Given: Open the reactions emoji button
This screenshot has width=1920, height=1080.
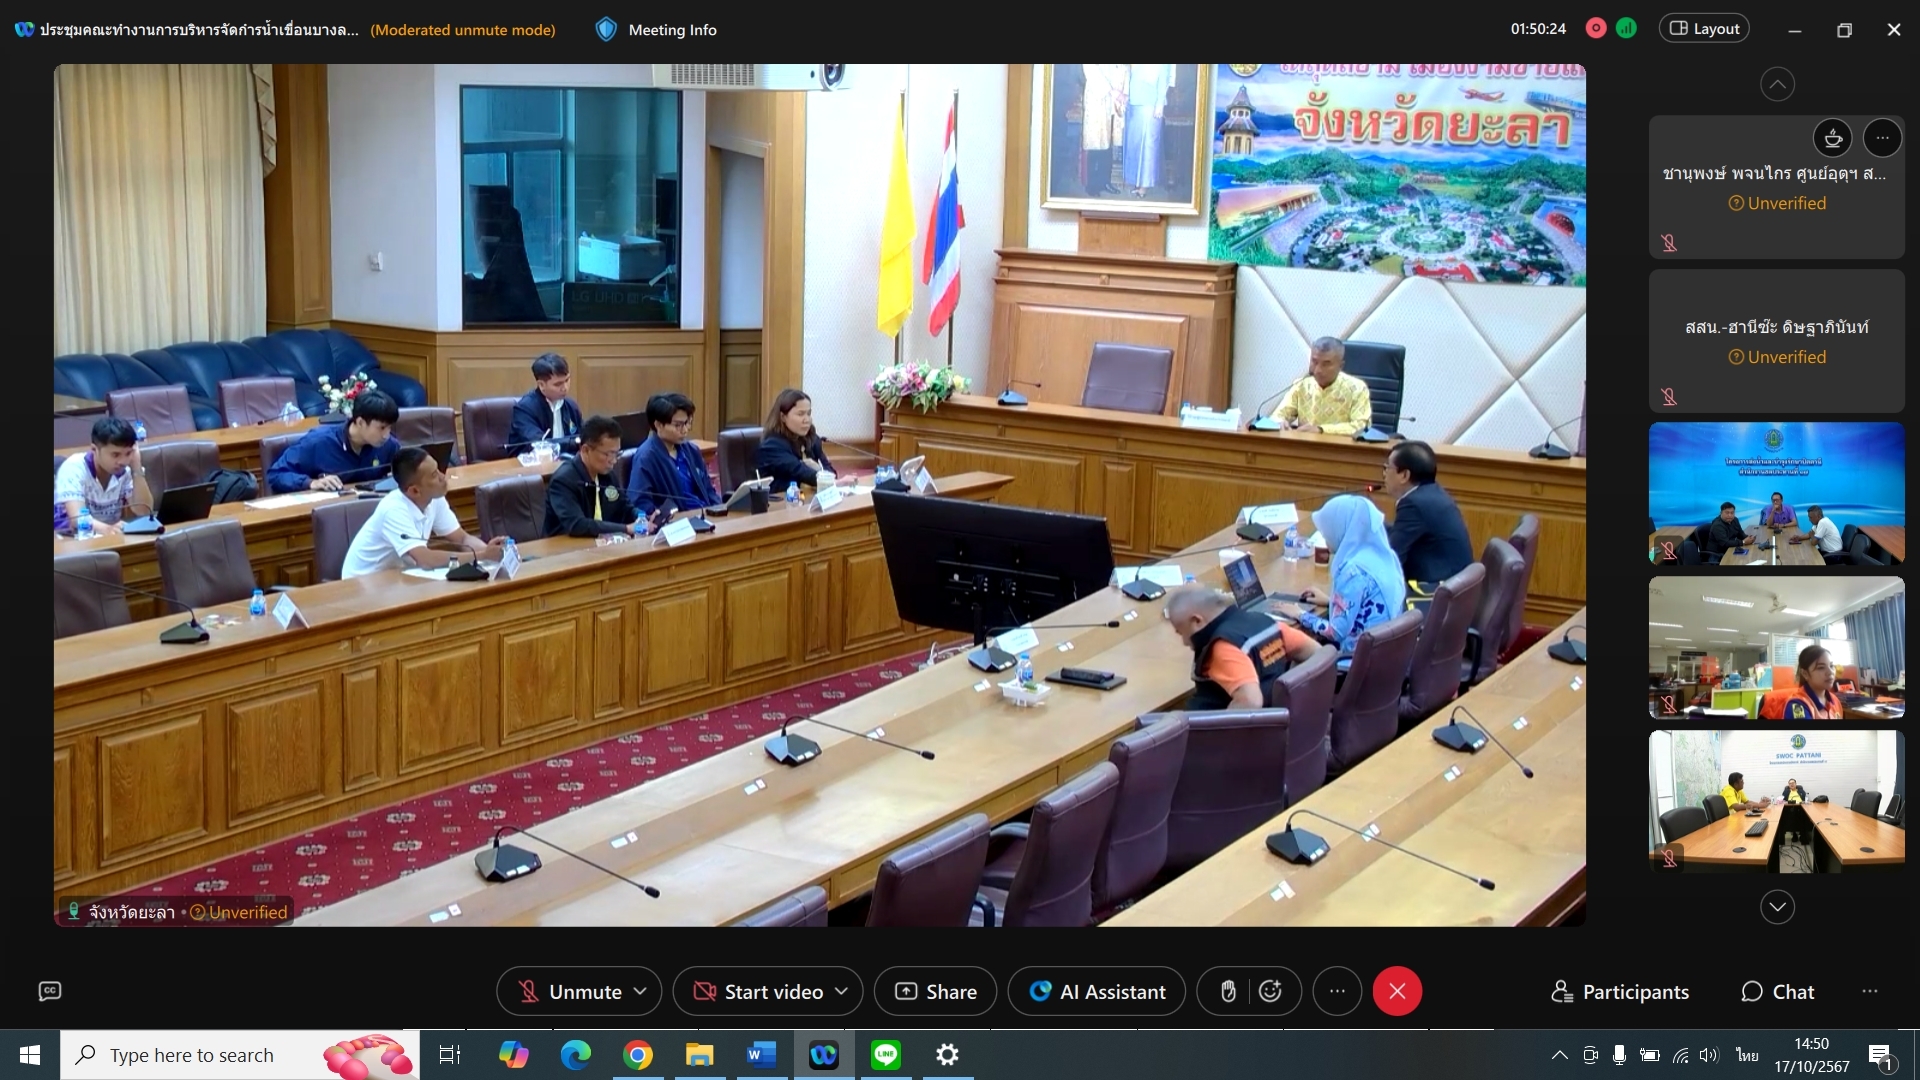Looking at the screenshot, I should (x=1270, y=991).
